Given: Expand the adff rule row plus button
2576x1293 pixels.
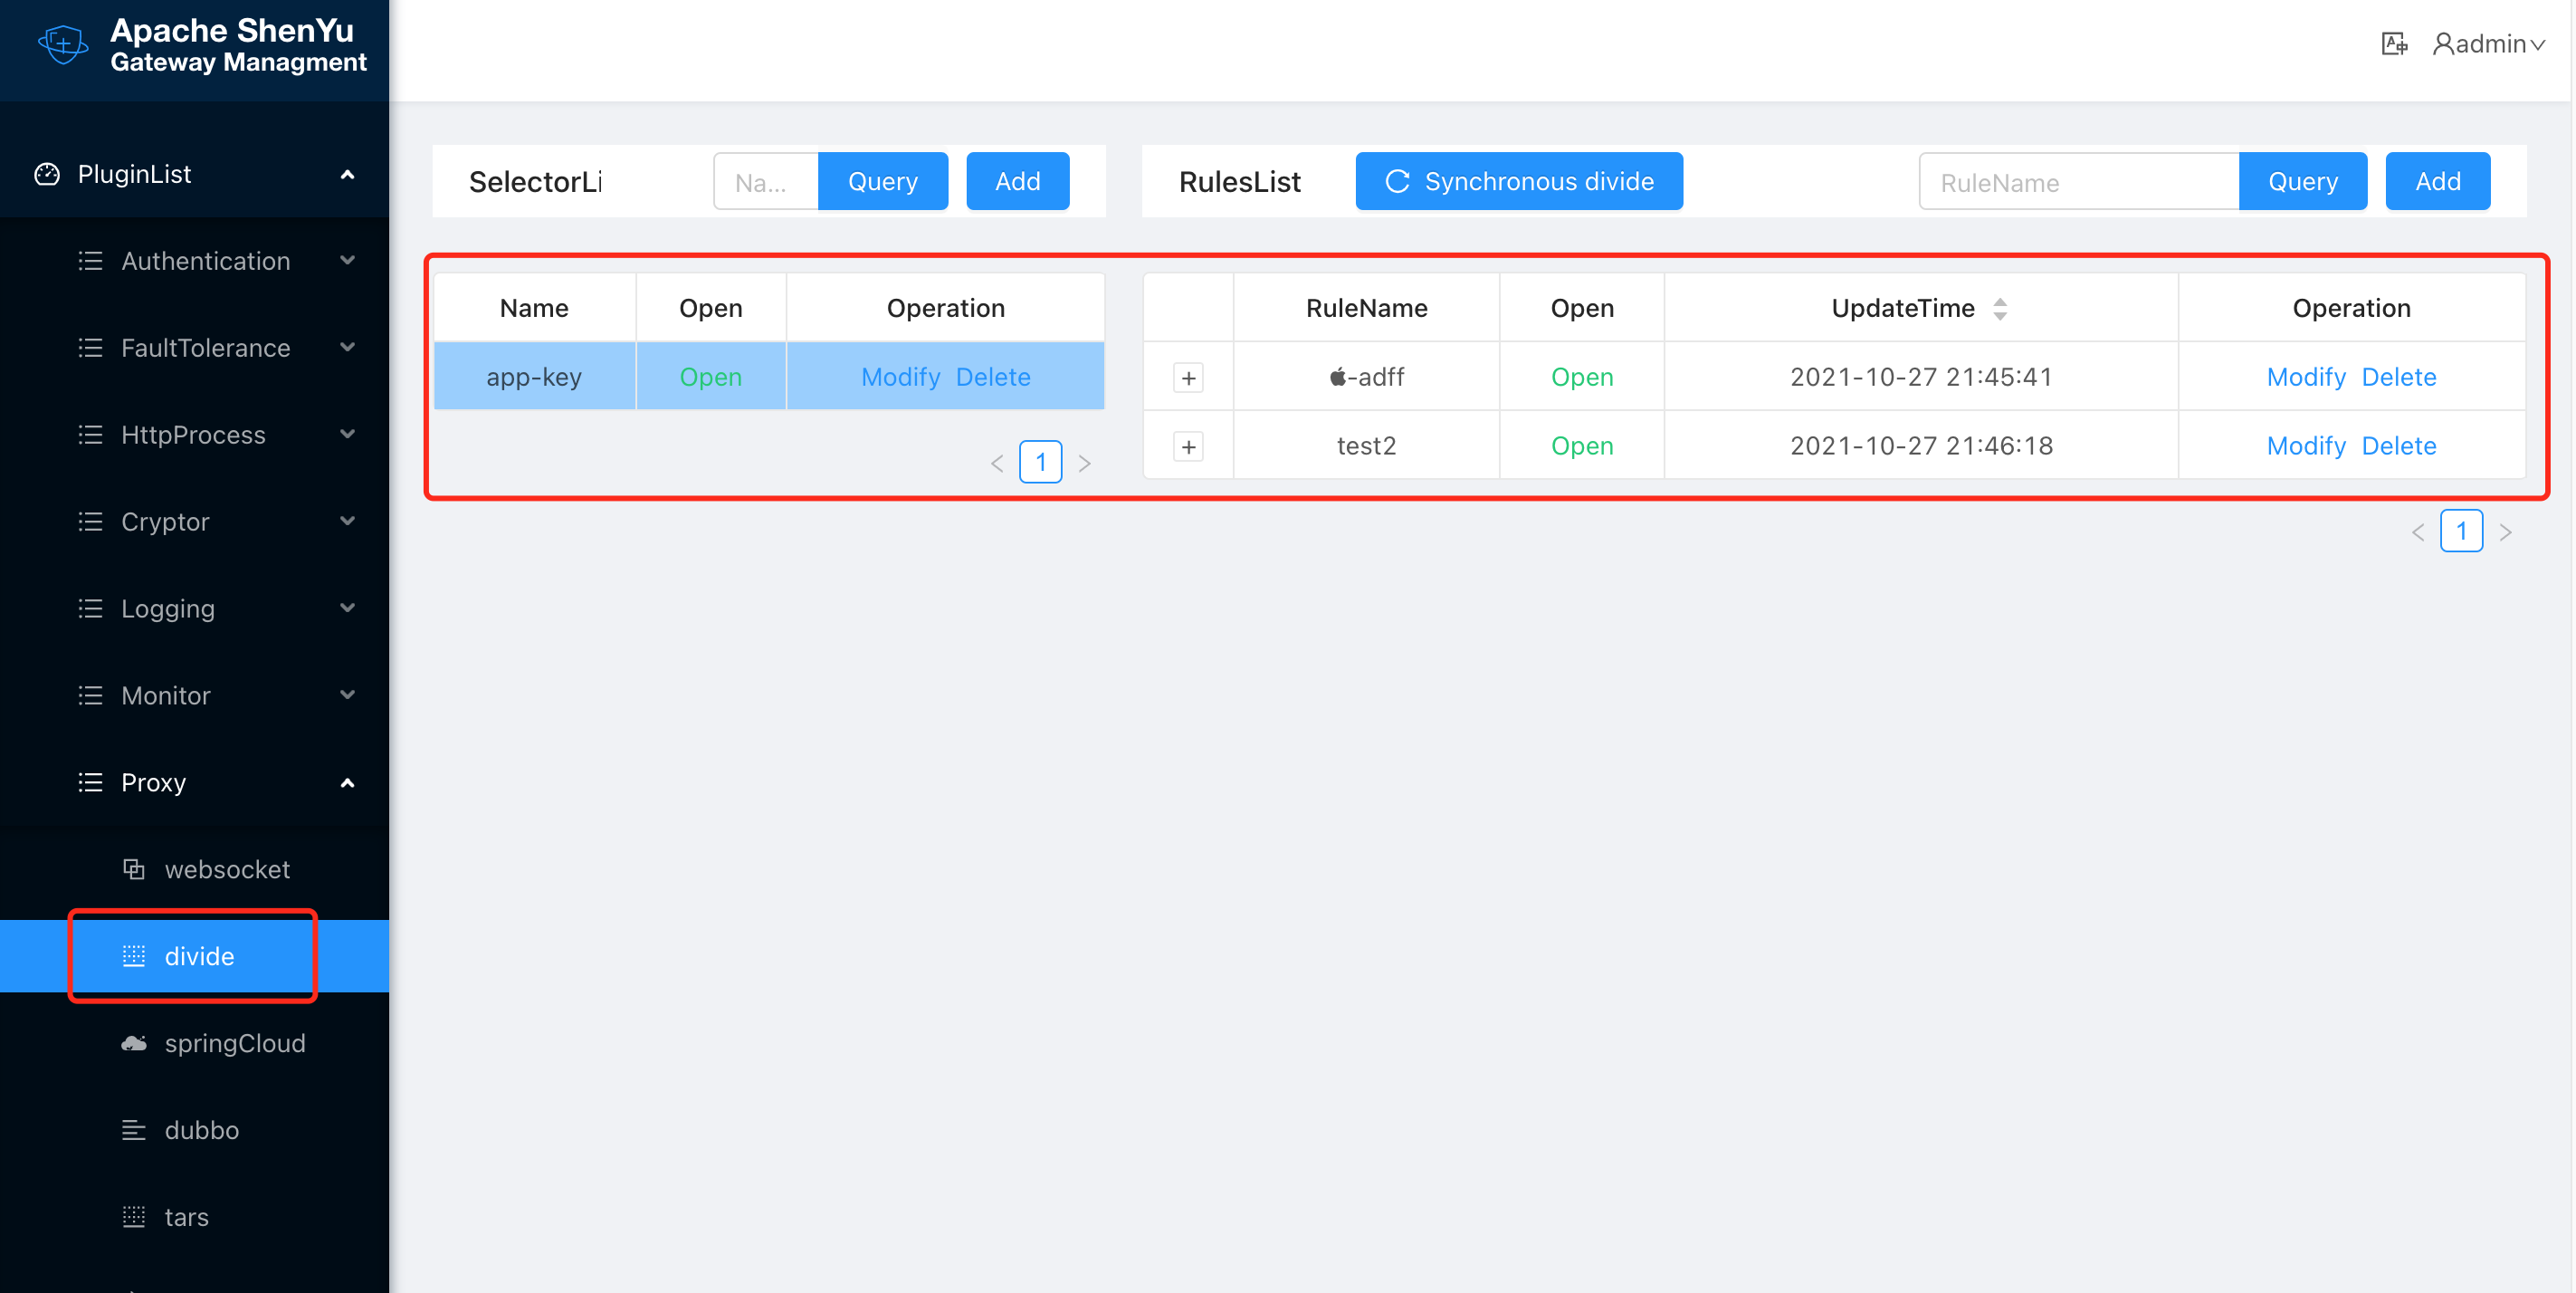Looking at the screenshot, I should coord(1188,378).
